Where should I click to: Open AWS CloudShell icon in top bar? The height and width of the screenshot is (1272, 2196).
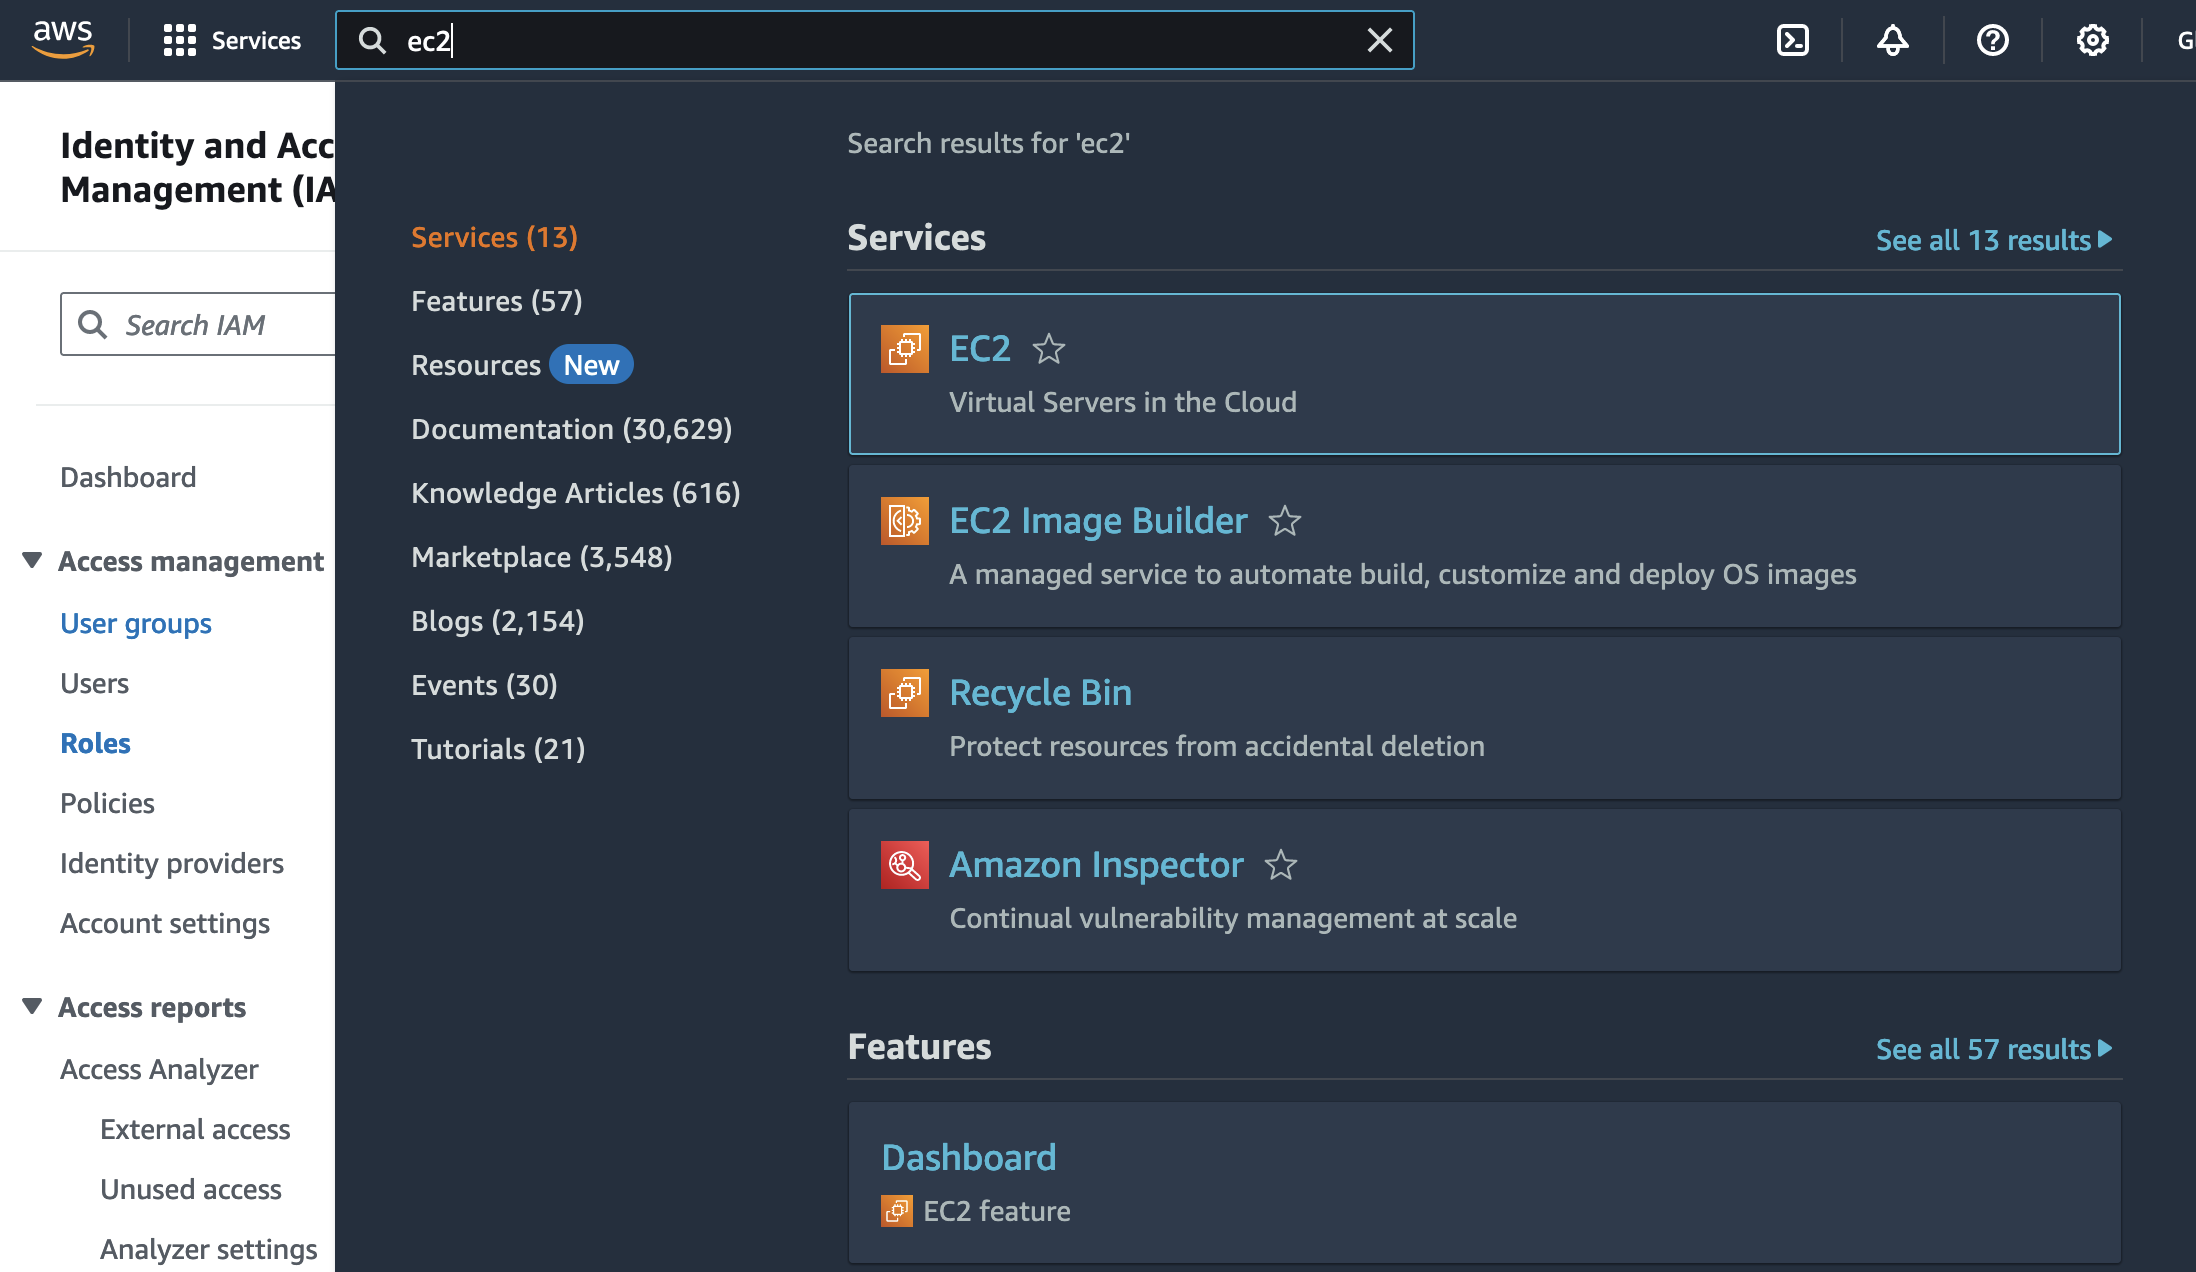pyautogui.click(x=1792, y=40)
